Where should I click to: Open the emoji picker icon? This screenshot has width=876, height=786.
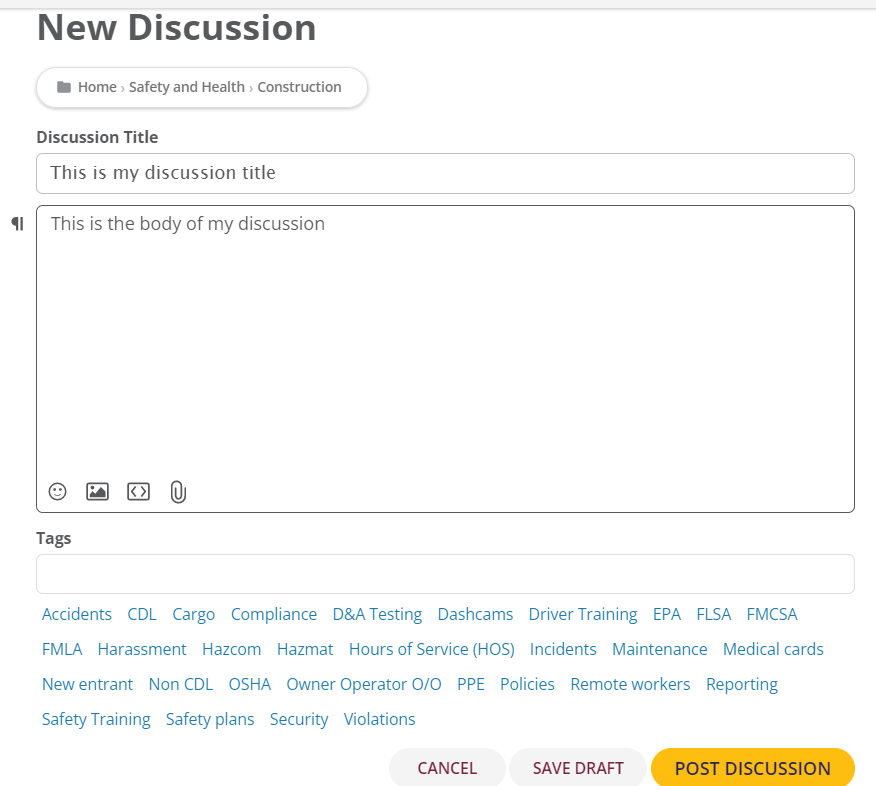click(58, 491)
